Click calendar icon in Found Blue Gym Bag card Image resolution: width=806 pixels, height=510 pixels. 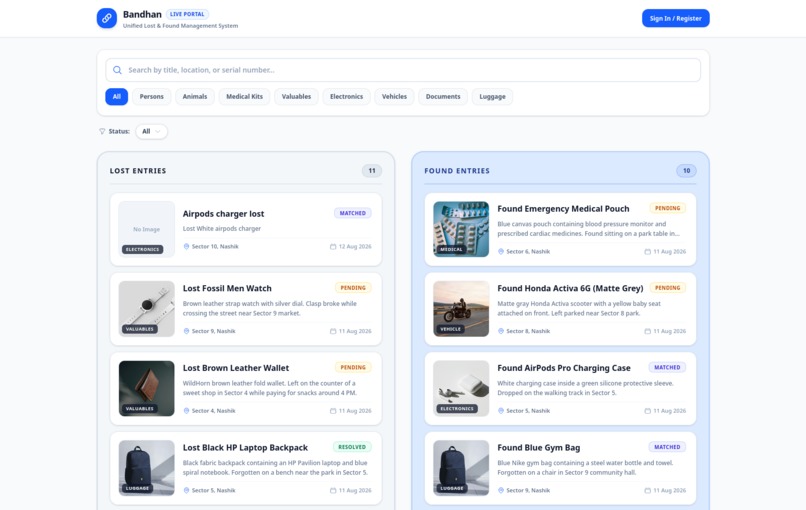point(647,490)
